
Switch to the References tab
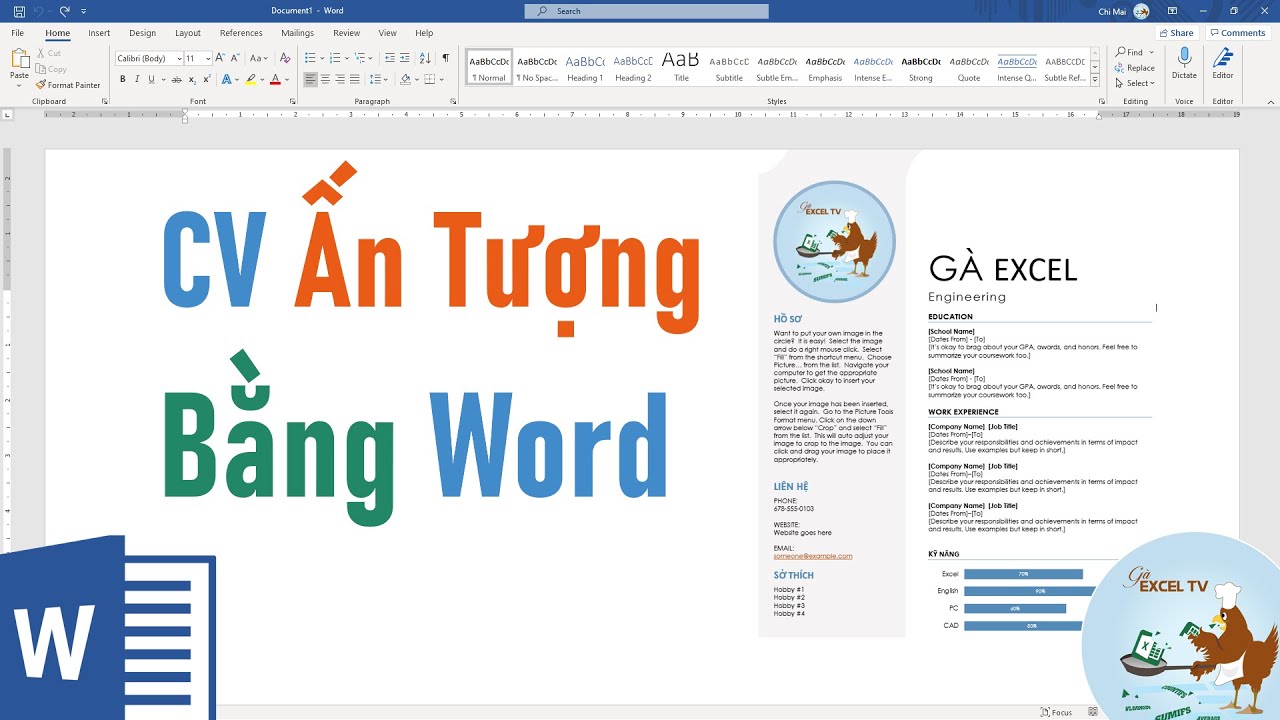(x=241, y=33)
